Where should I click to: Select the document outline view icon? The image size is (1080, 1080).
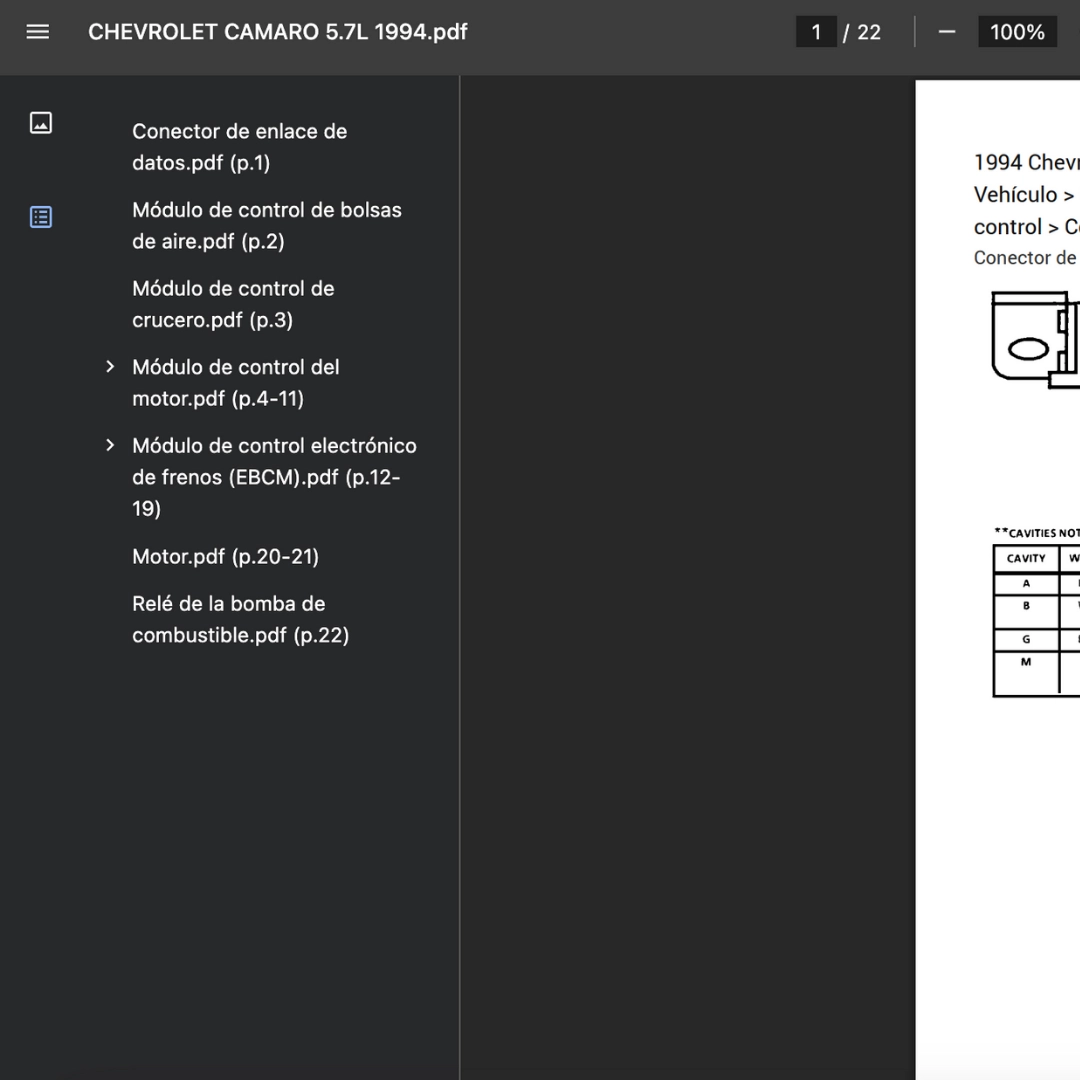point(41,217)
